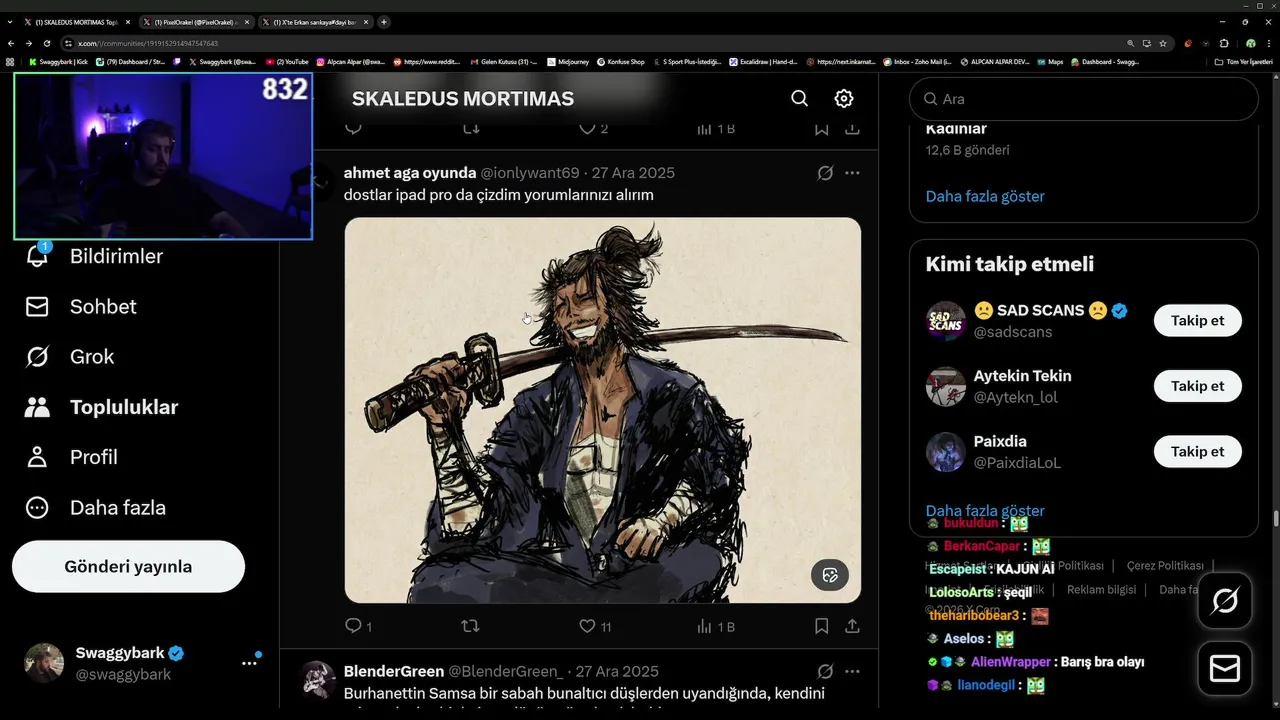Repost the ahmet aga oyunda post
1280x720 pixels.
(x=470, y=626)
